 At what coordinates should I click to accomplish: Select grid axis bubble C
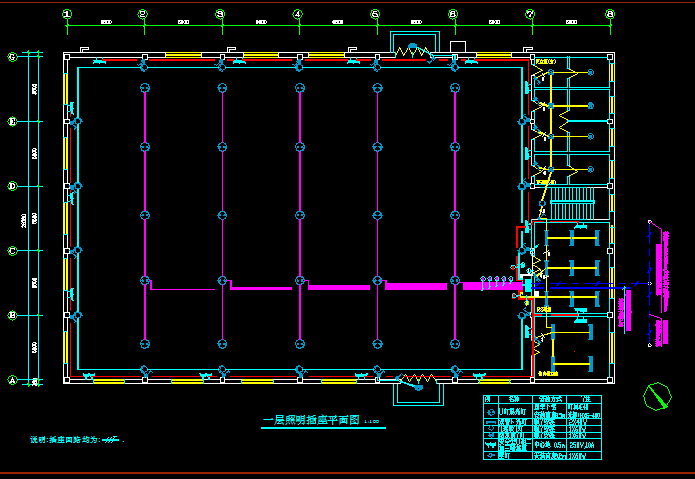tap(12, 251)
